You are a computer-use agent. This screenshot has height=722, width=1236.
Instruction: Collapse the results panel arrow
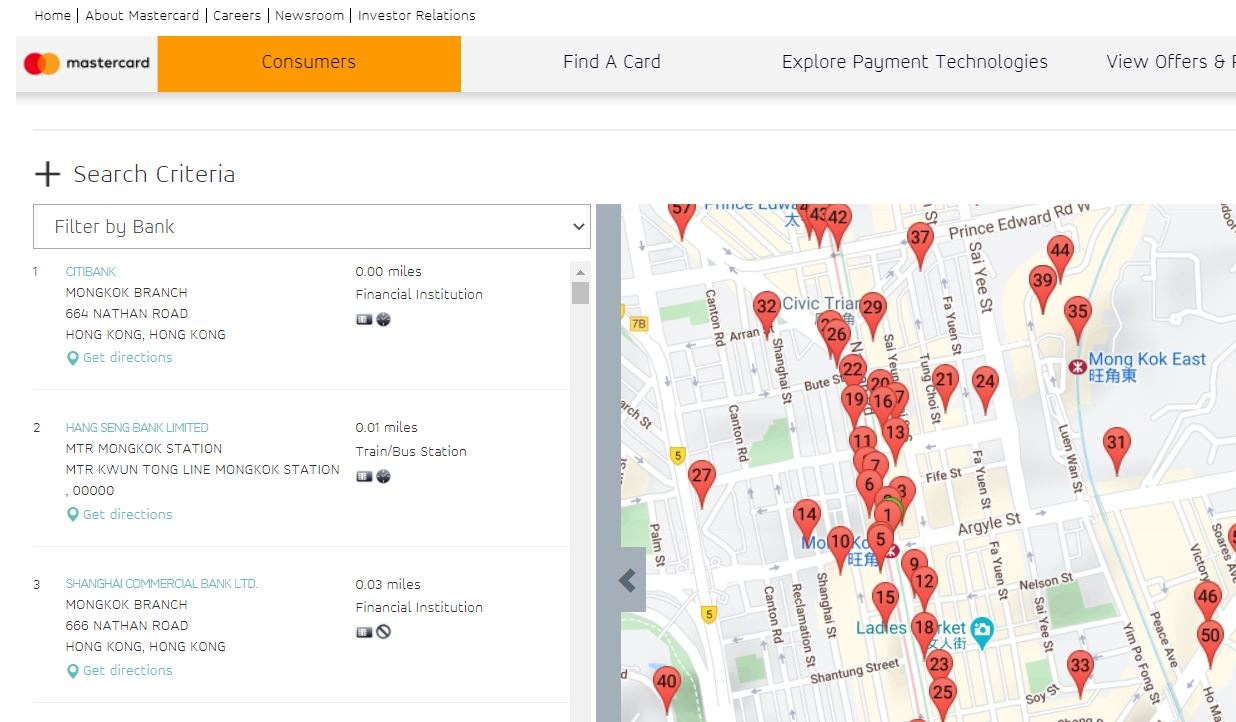pyautogui.click(x=628, y=580)
